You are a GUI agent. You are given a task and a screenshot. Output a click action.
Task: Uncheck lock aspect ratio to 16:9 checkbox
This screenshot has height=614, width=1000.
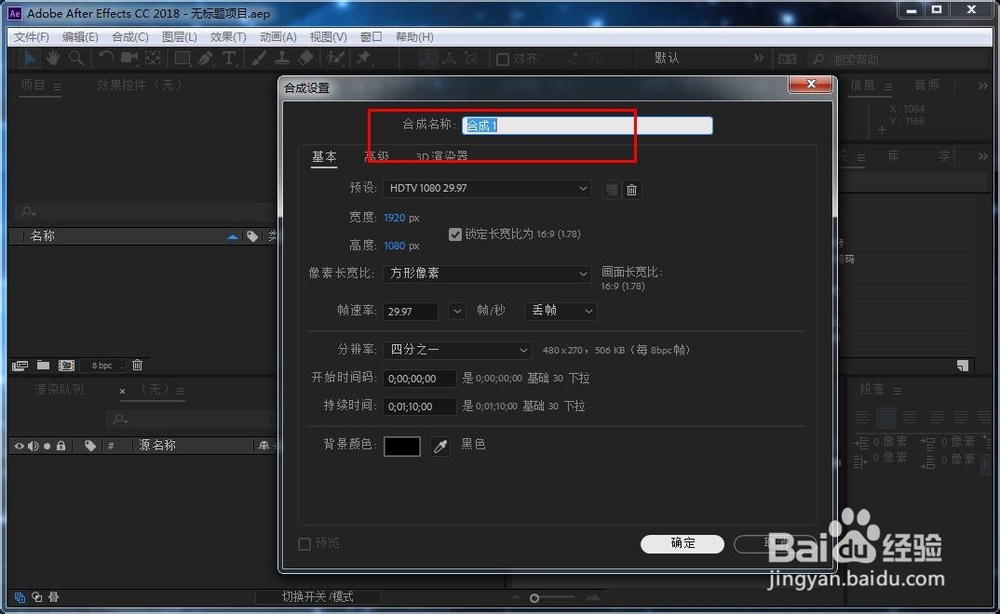(x=455, y=235)
